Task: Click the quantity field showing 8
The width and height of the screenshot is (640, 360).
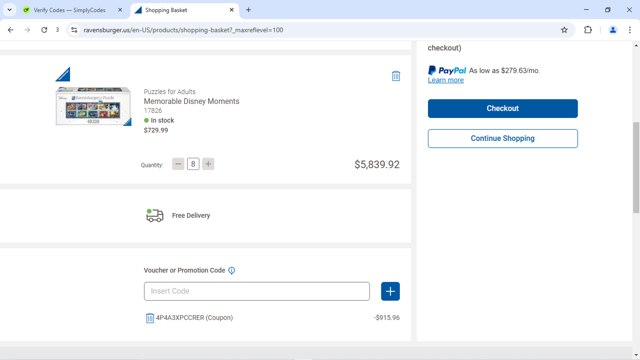Action: click(x=193, y=164)
